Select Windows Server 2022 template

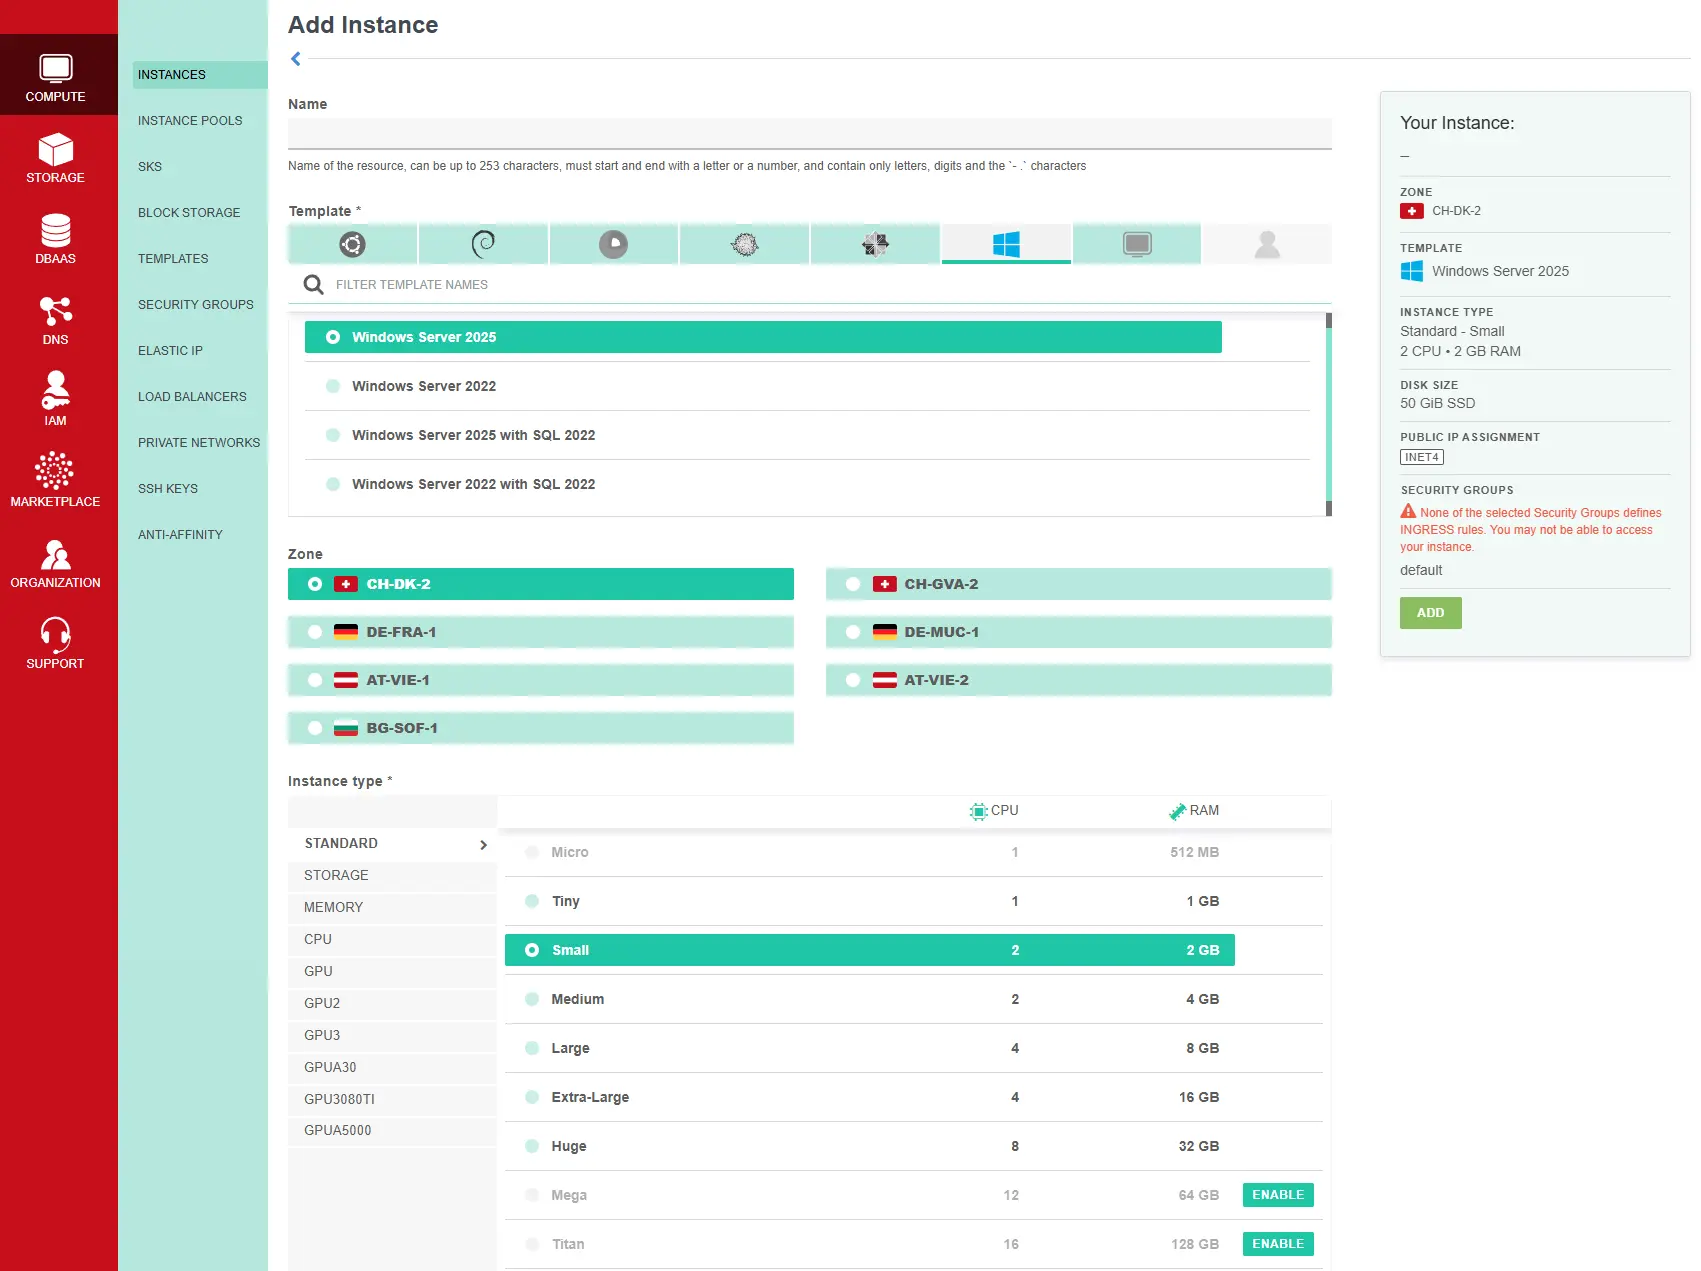tap(807, 386)
